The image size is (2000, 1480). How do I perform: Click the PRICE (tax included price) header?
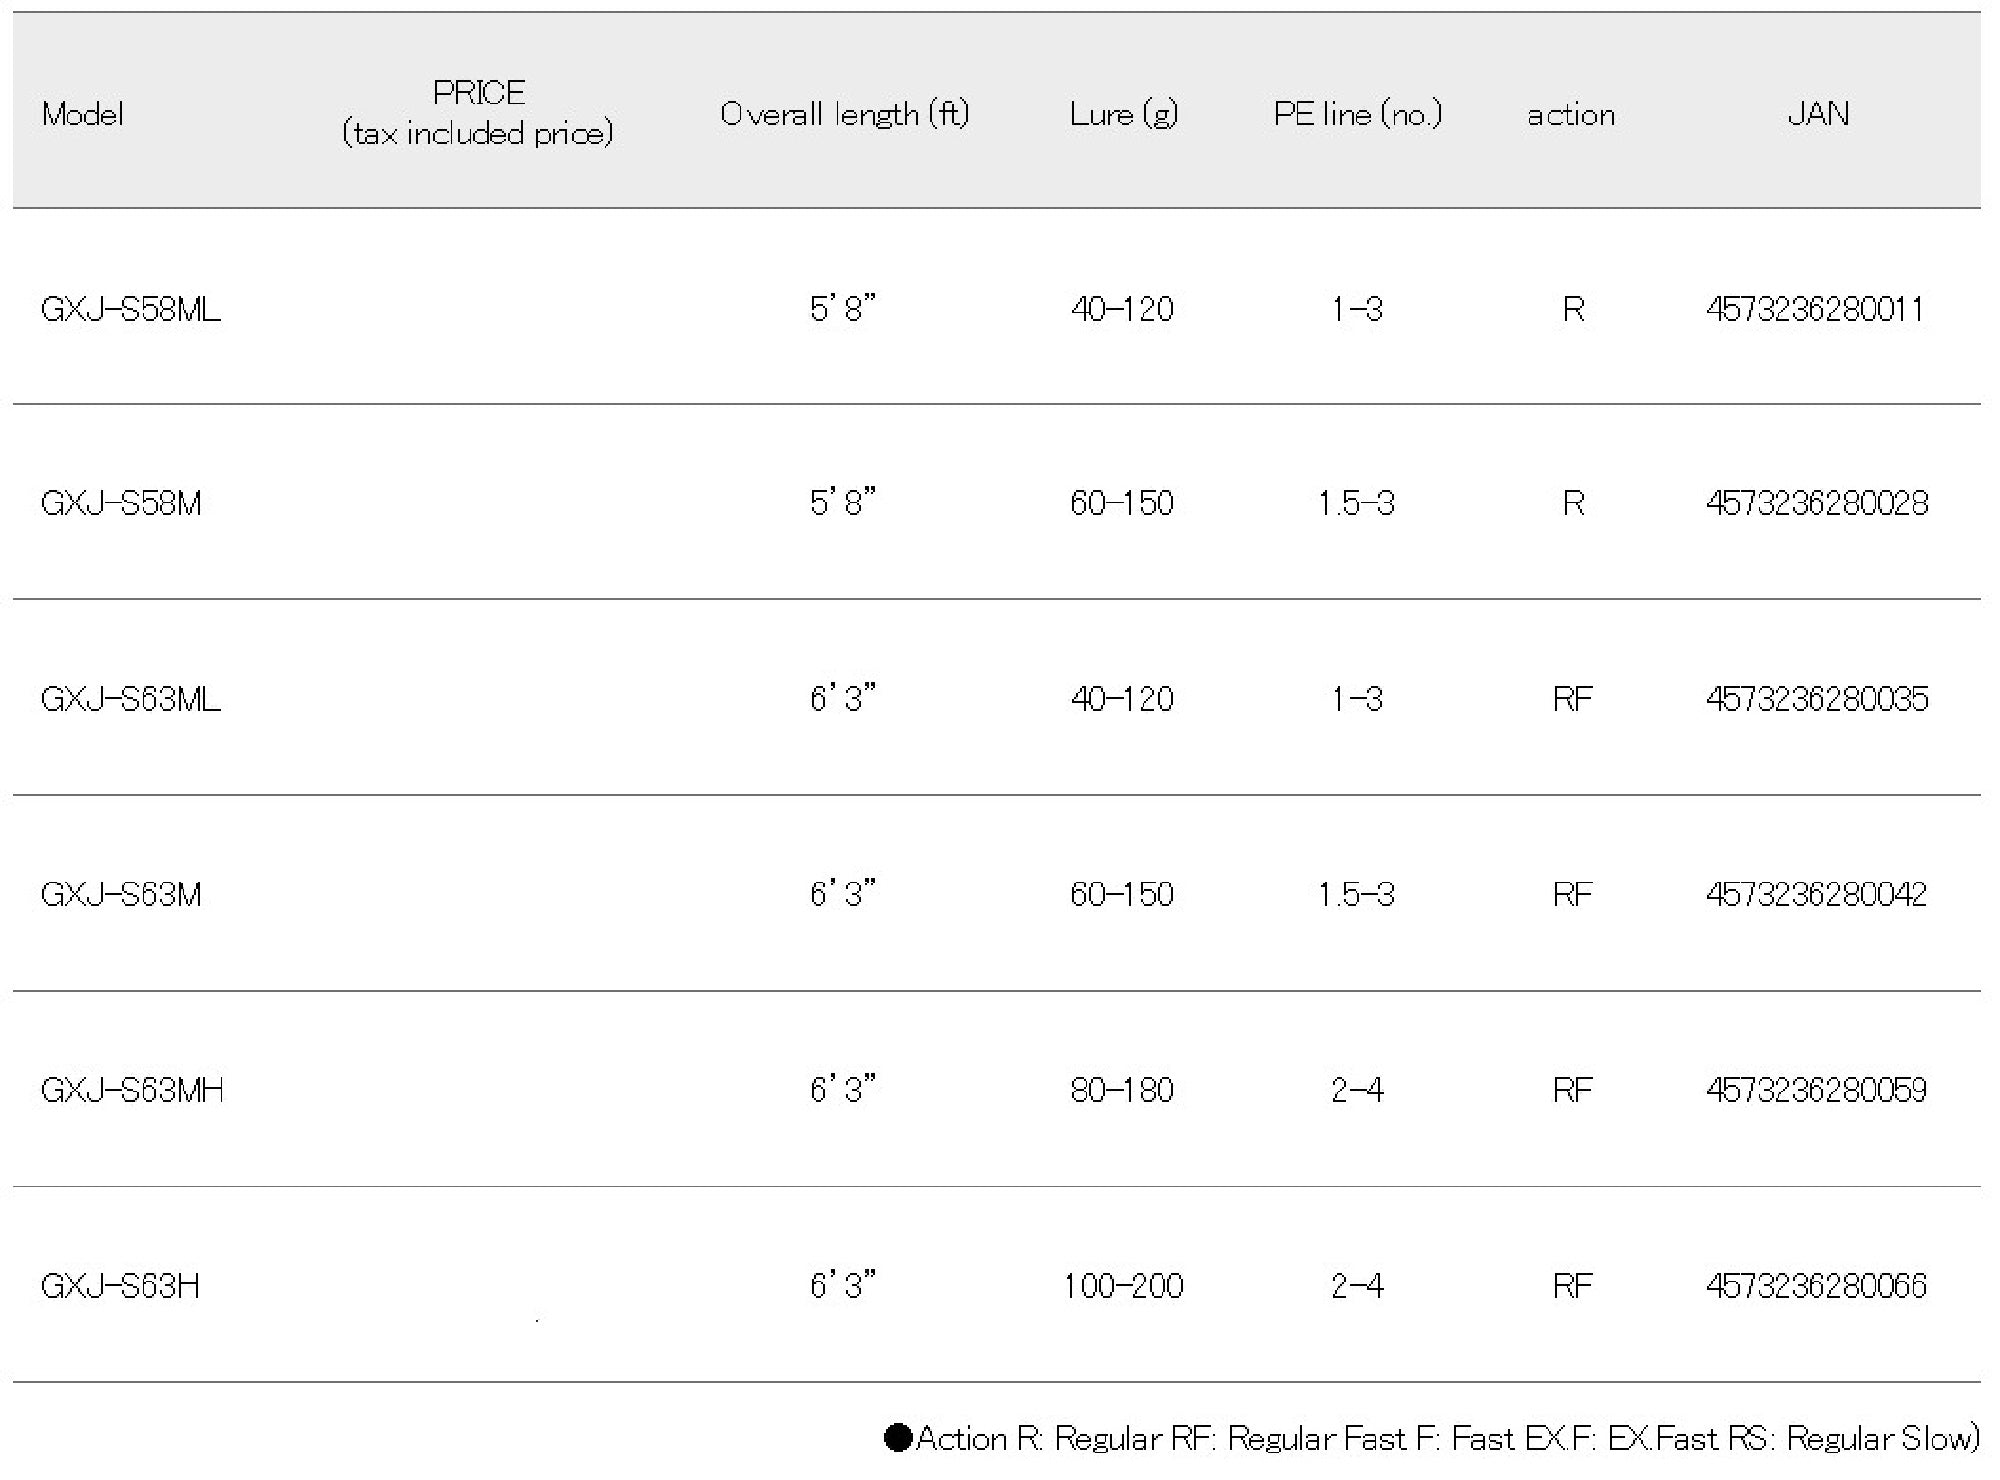tap(478, 113)
